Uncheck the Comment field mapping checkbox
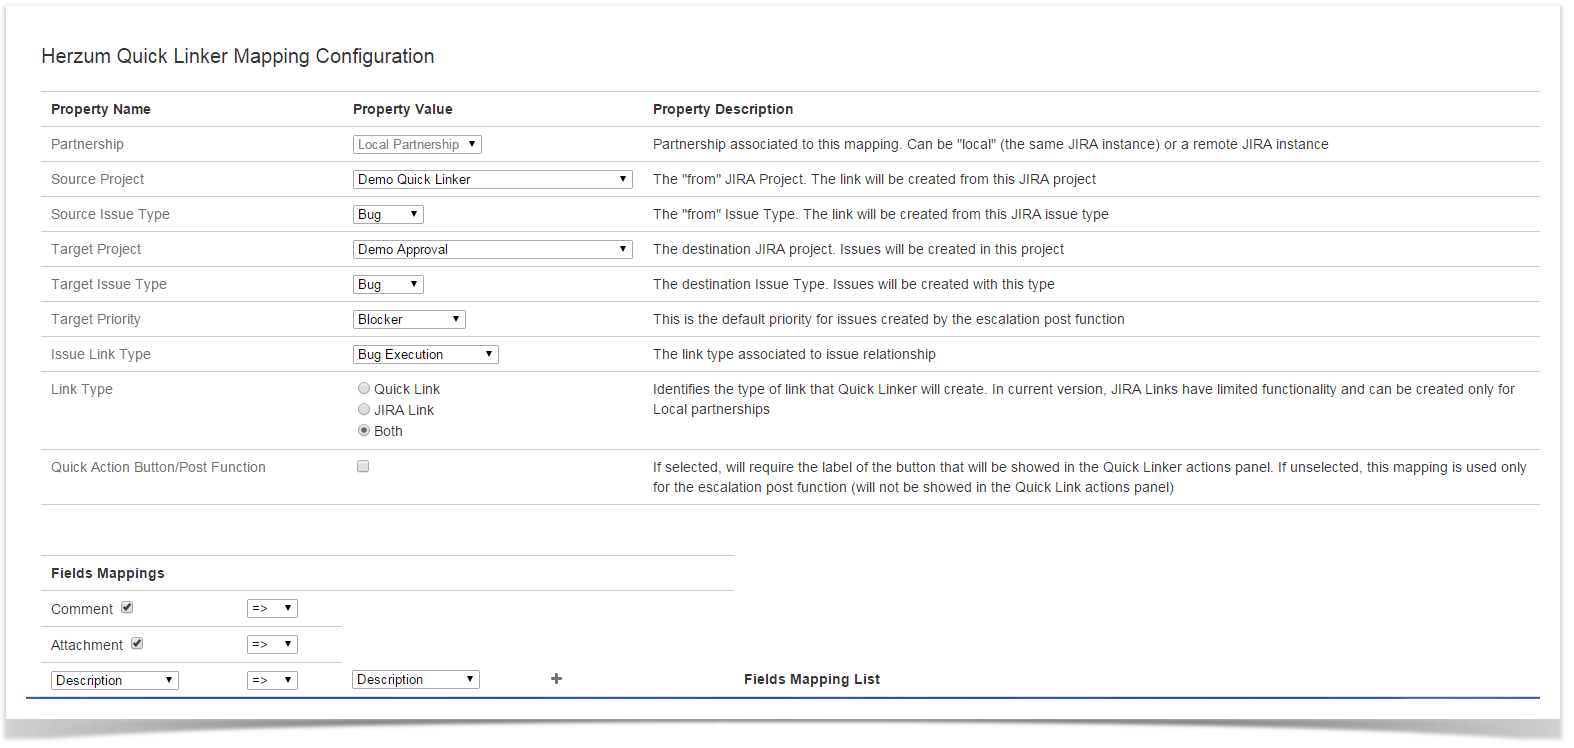 (x=127, y=607)
